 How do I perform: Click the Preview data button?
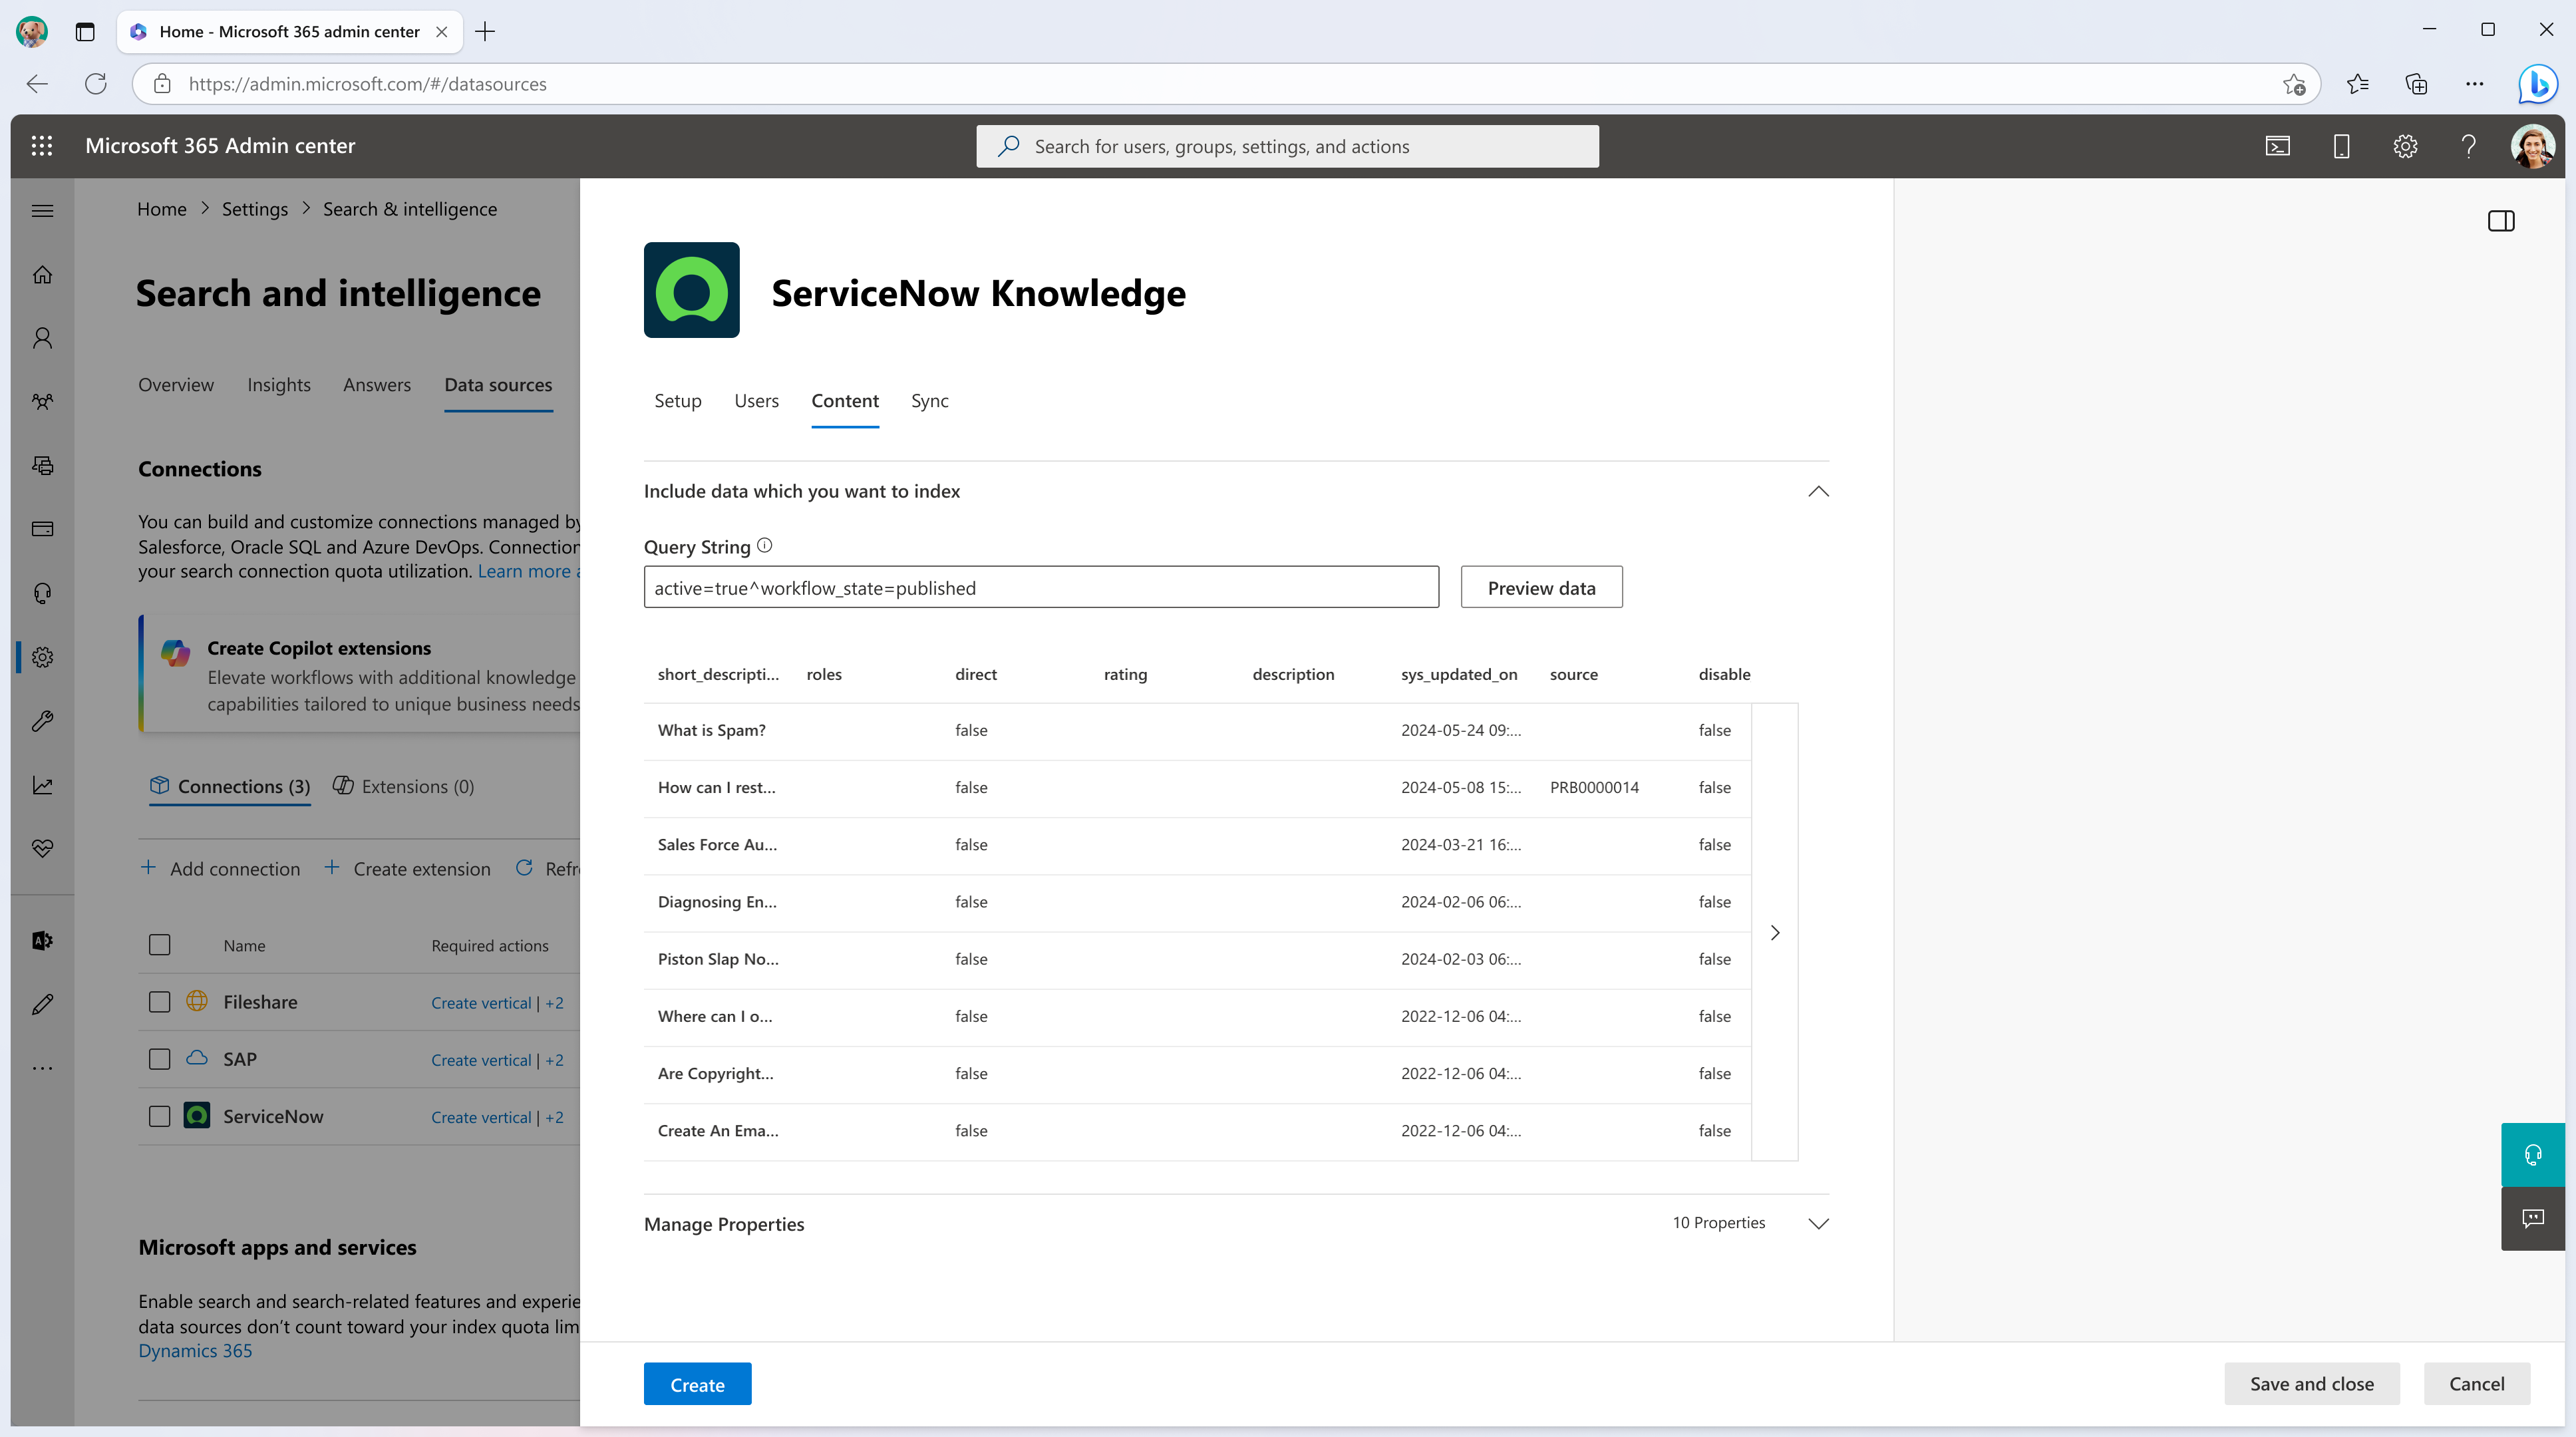1541,585
